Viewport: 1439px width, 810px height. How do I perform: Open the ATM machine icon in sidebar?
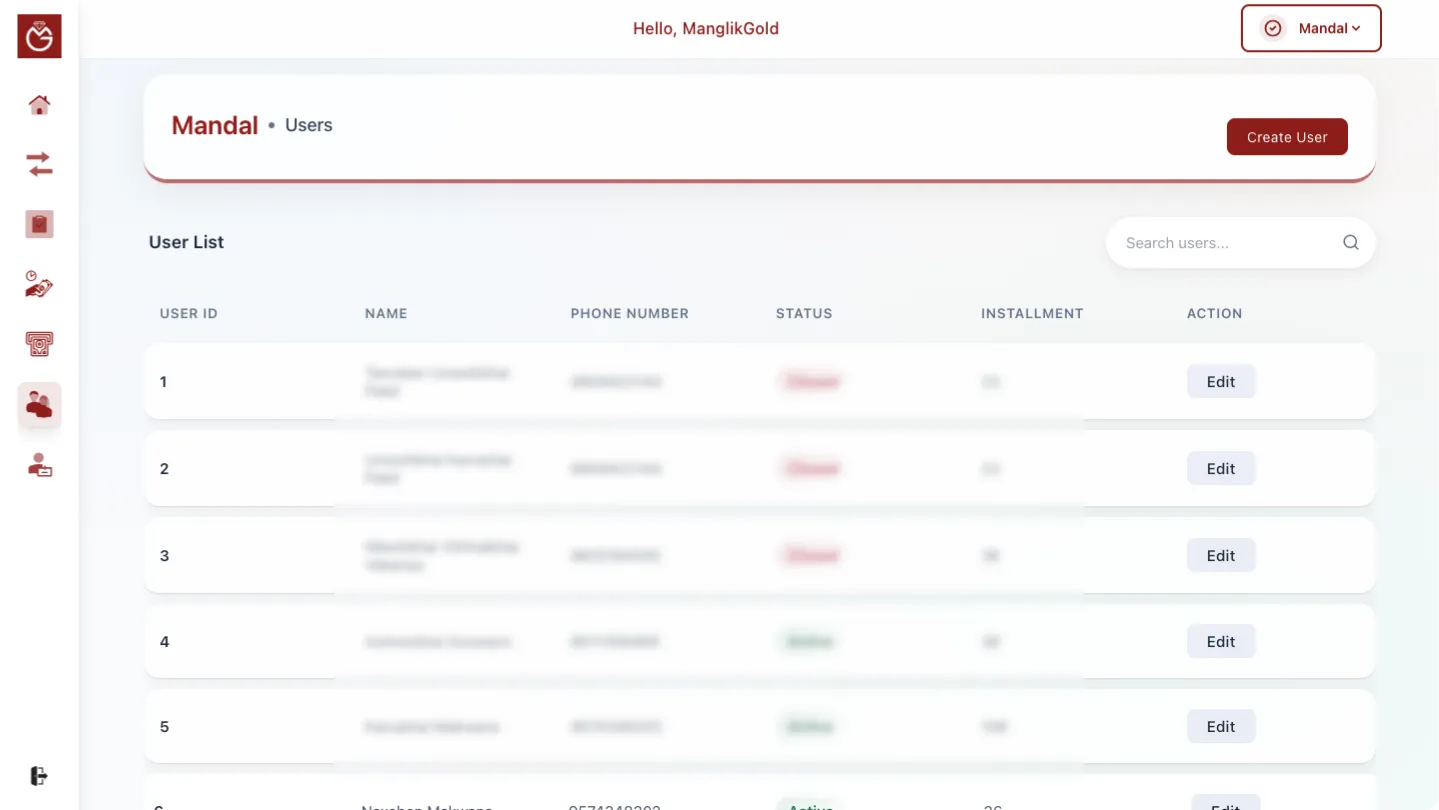click(39, 345)
